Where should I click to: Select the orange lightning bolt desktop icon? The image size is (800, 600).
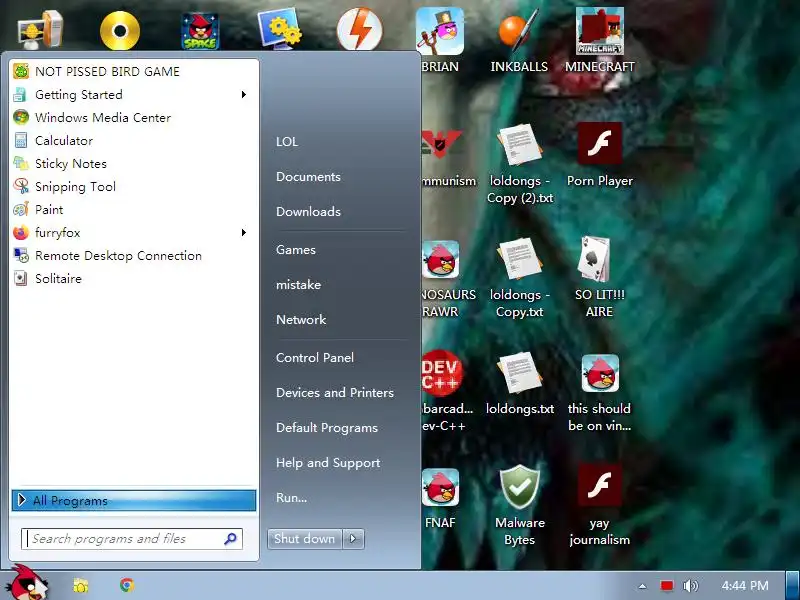360,30
